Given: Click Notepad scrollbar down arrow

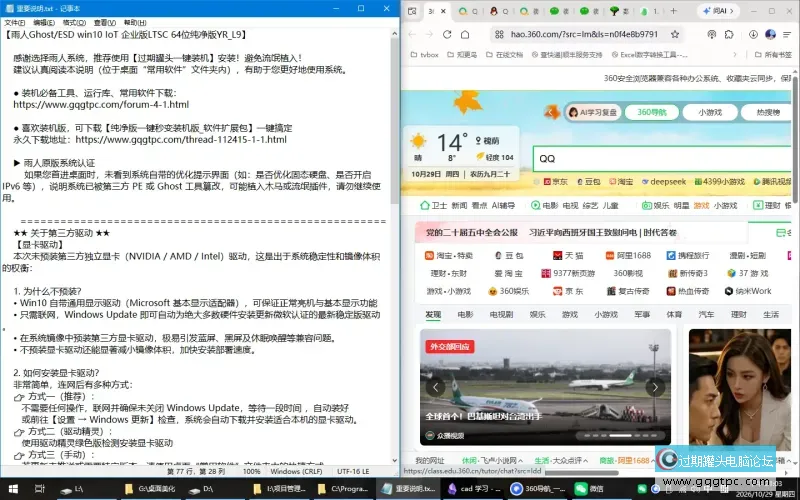Looking at the screenshot, I should pos(394,460).
